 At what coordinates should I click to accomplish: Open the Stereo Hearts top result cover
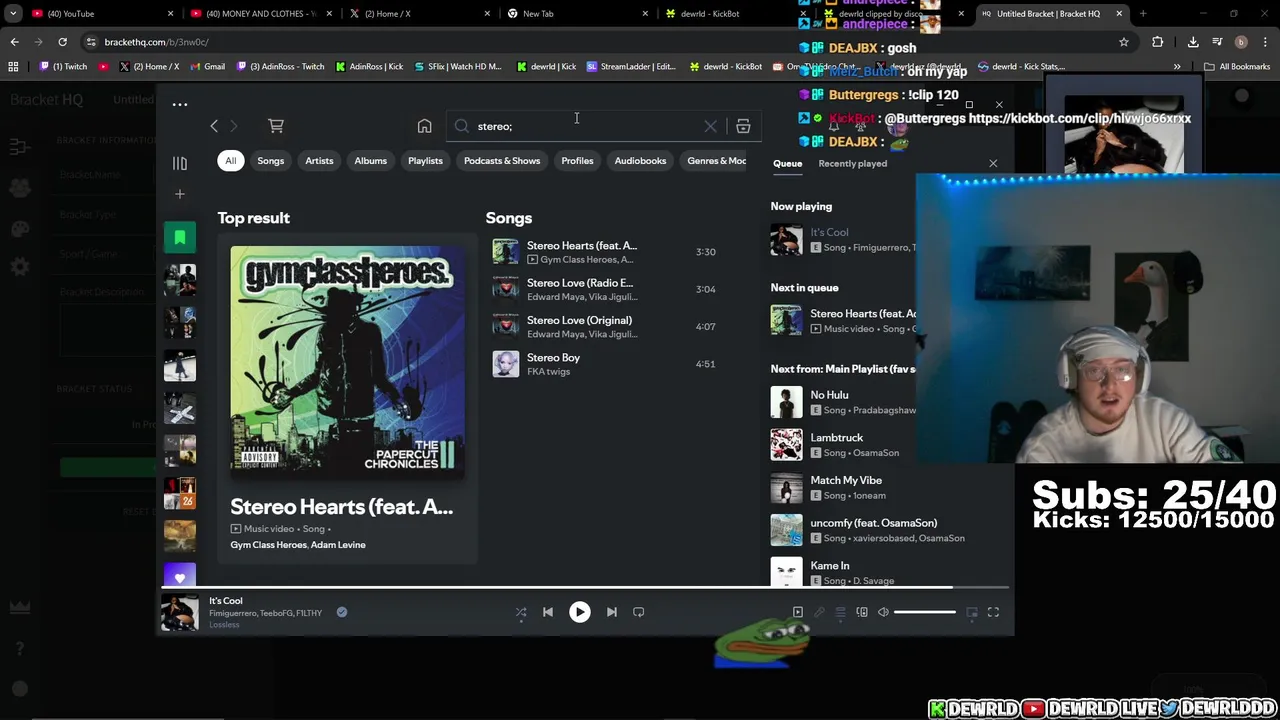point(347,363)
